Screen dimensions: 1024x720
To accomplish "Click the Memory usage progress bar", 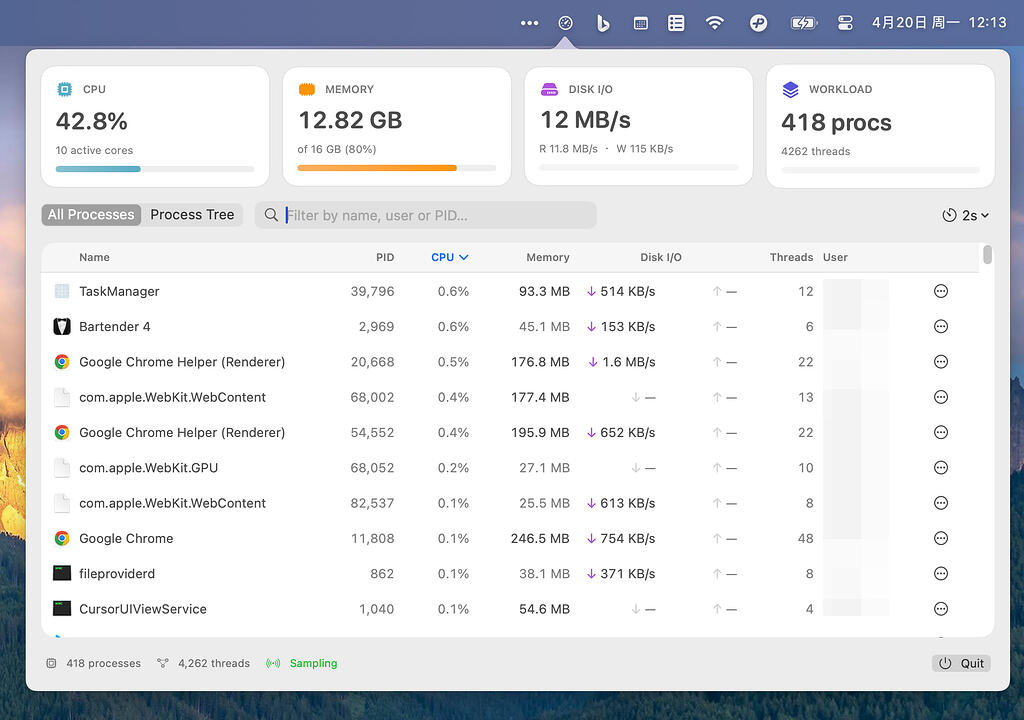I will point(396,168).
